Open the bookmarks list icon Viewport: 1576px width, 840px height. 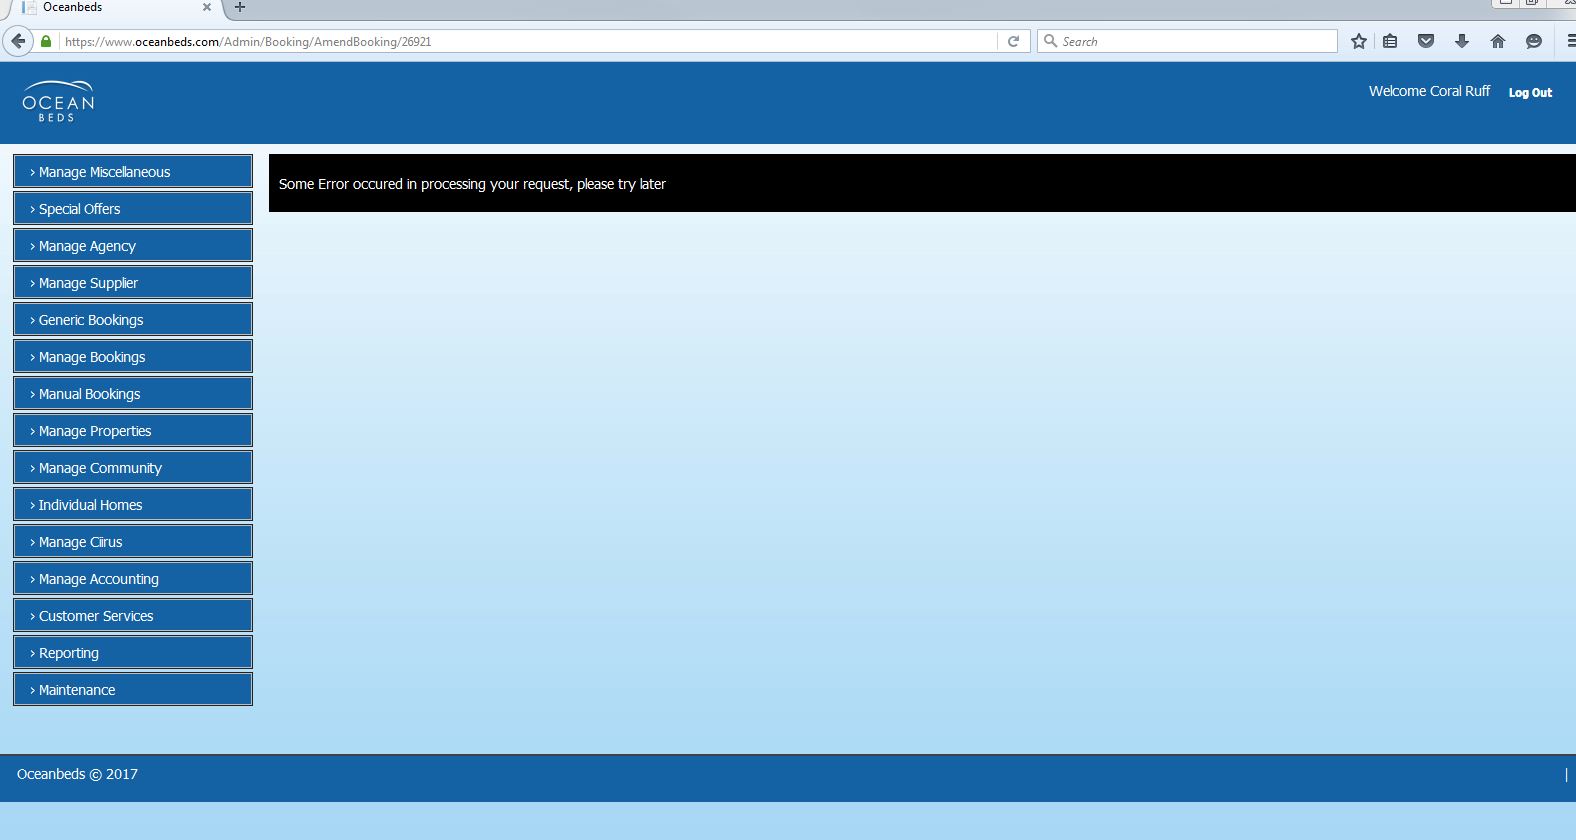(1390, 41)
